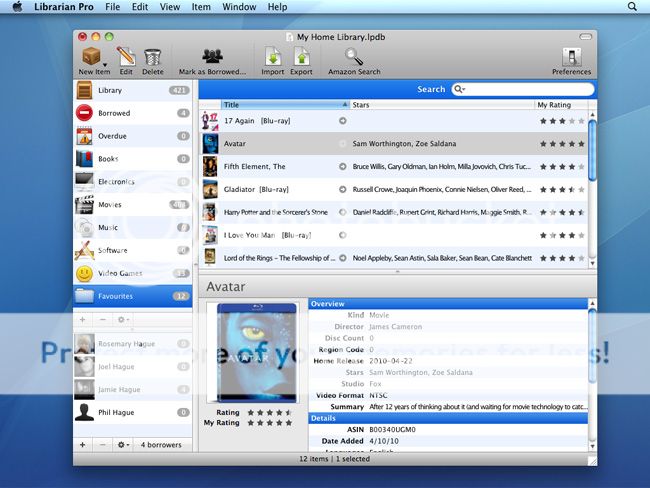
Task: Open the borrowers gear action menu
Action: (123, 443)
